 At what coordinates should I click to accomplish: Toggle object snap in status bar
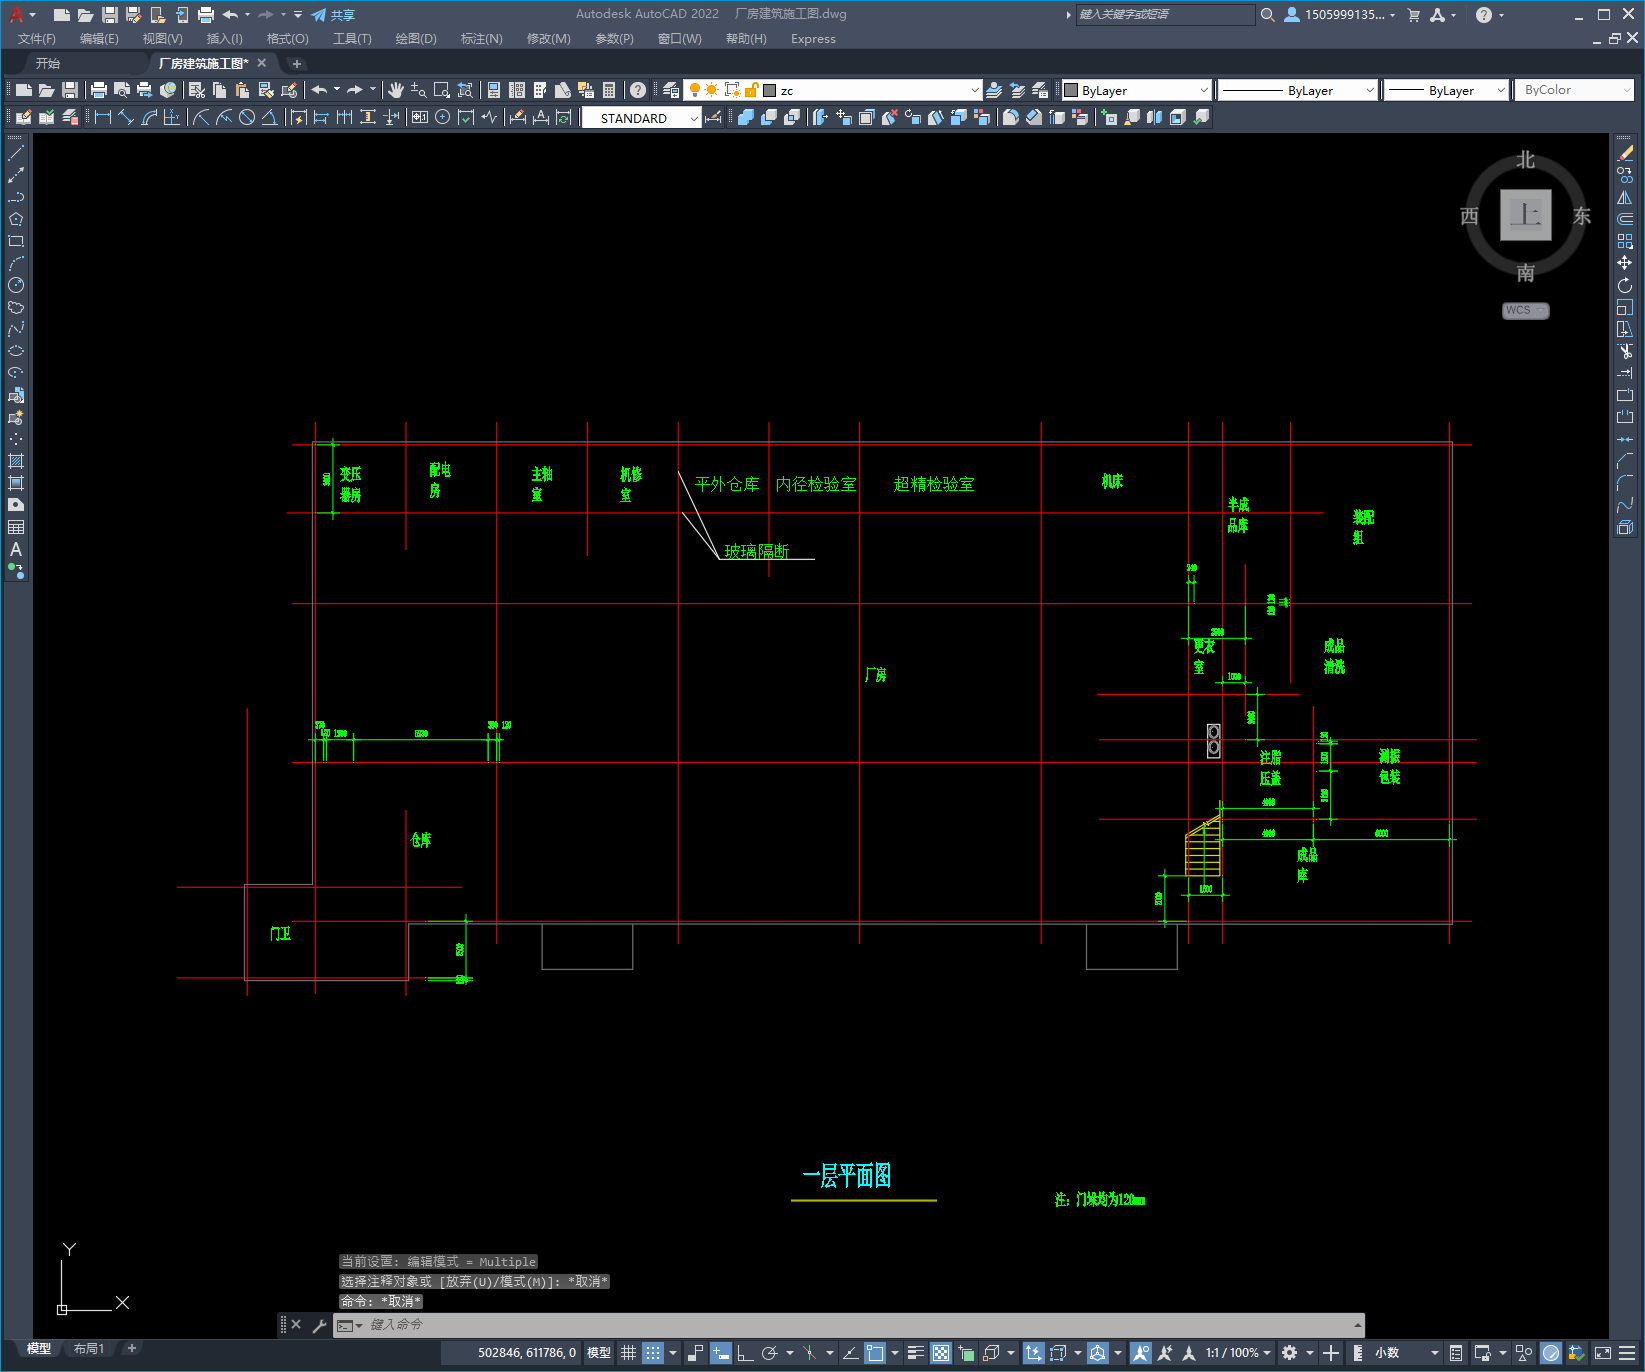(x=874, y=1353)
